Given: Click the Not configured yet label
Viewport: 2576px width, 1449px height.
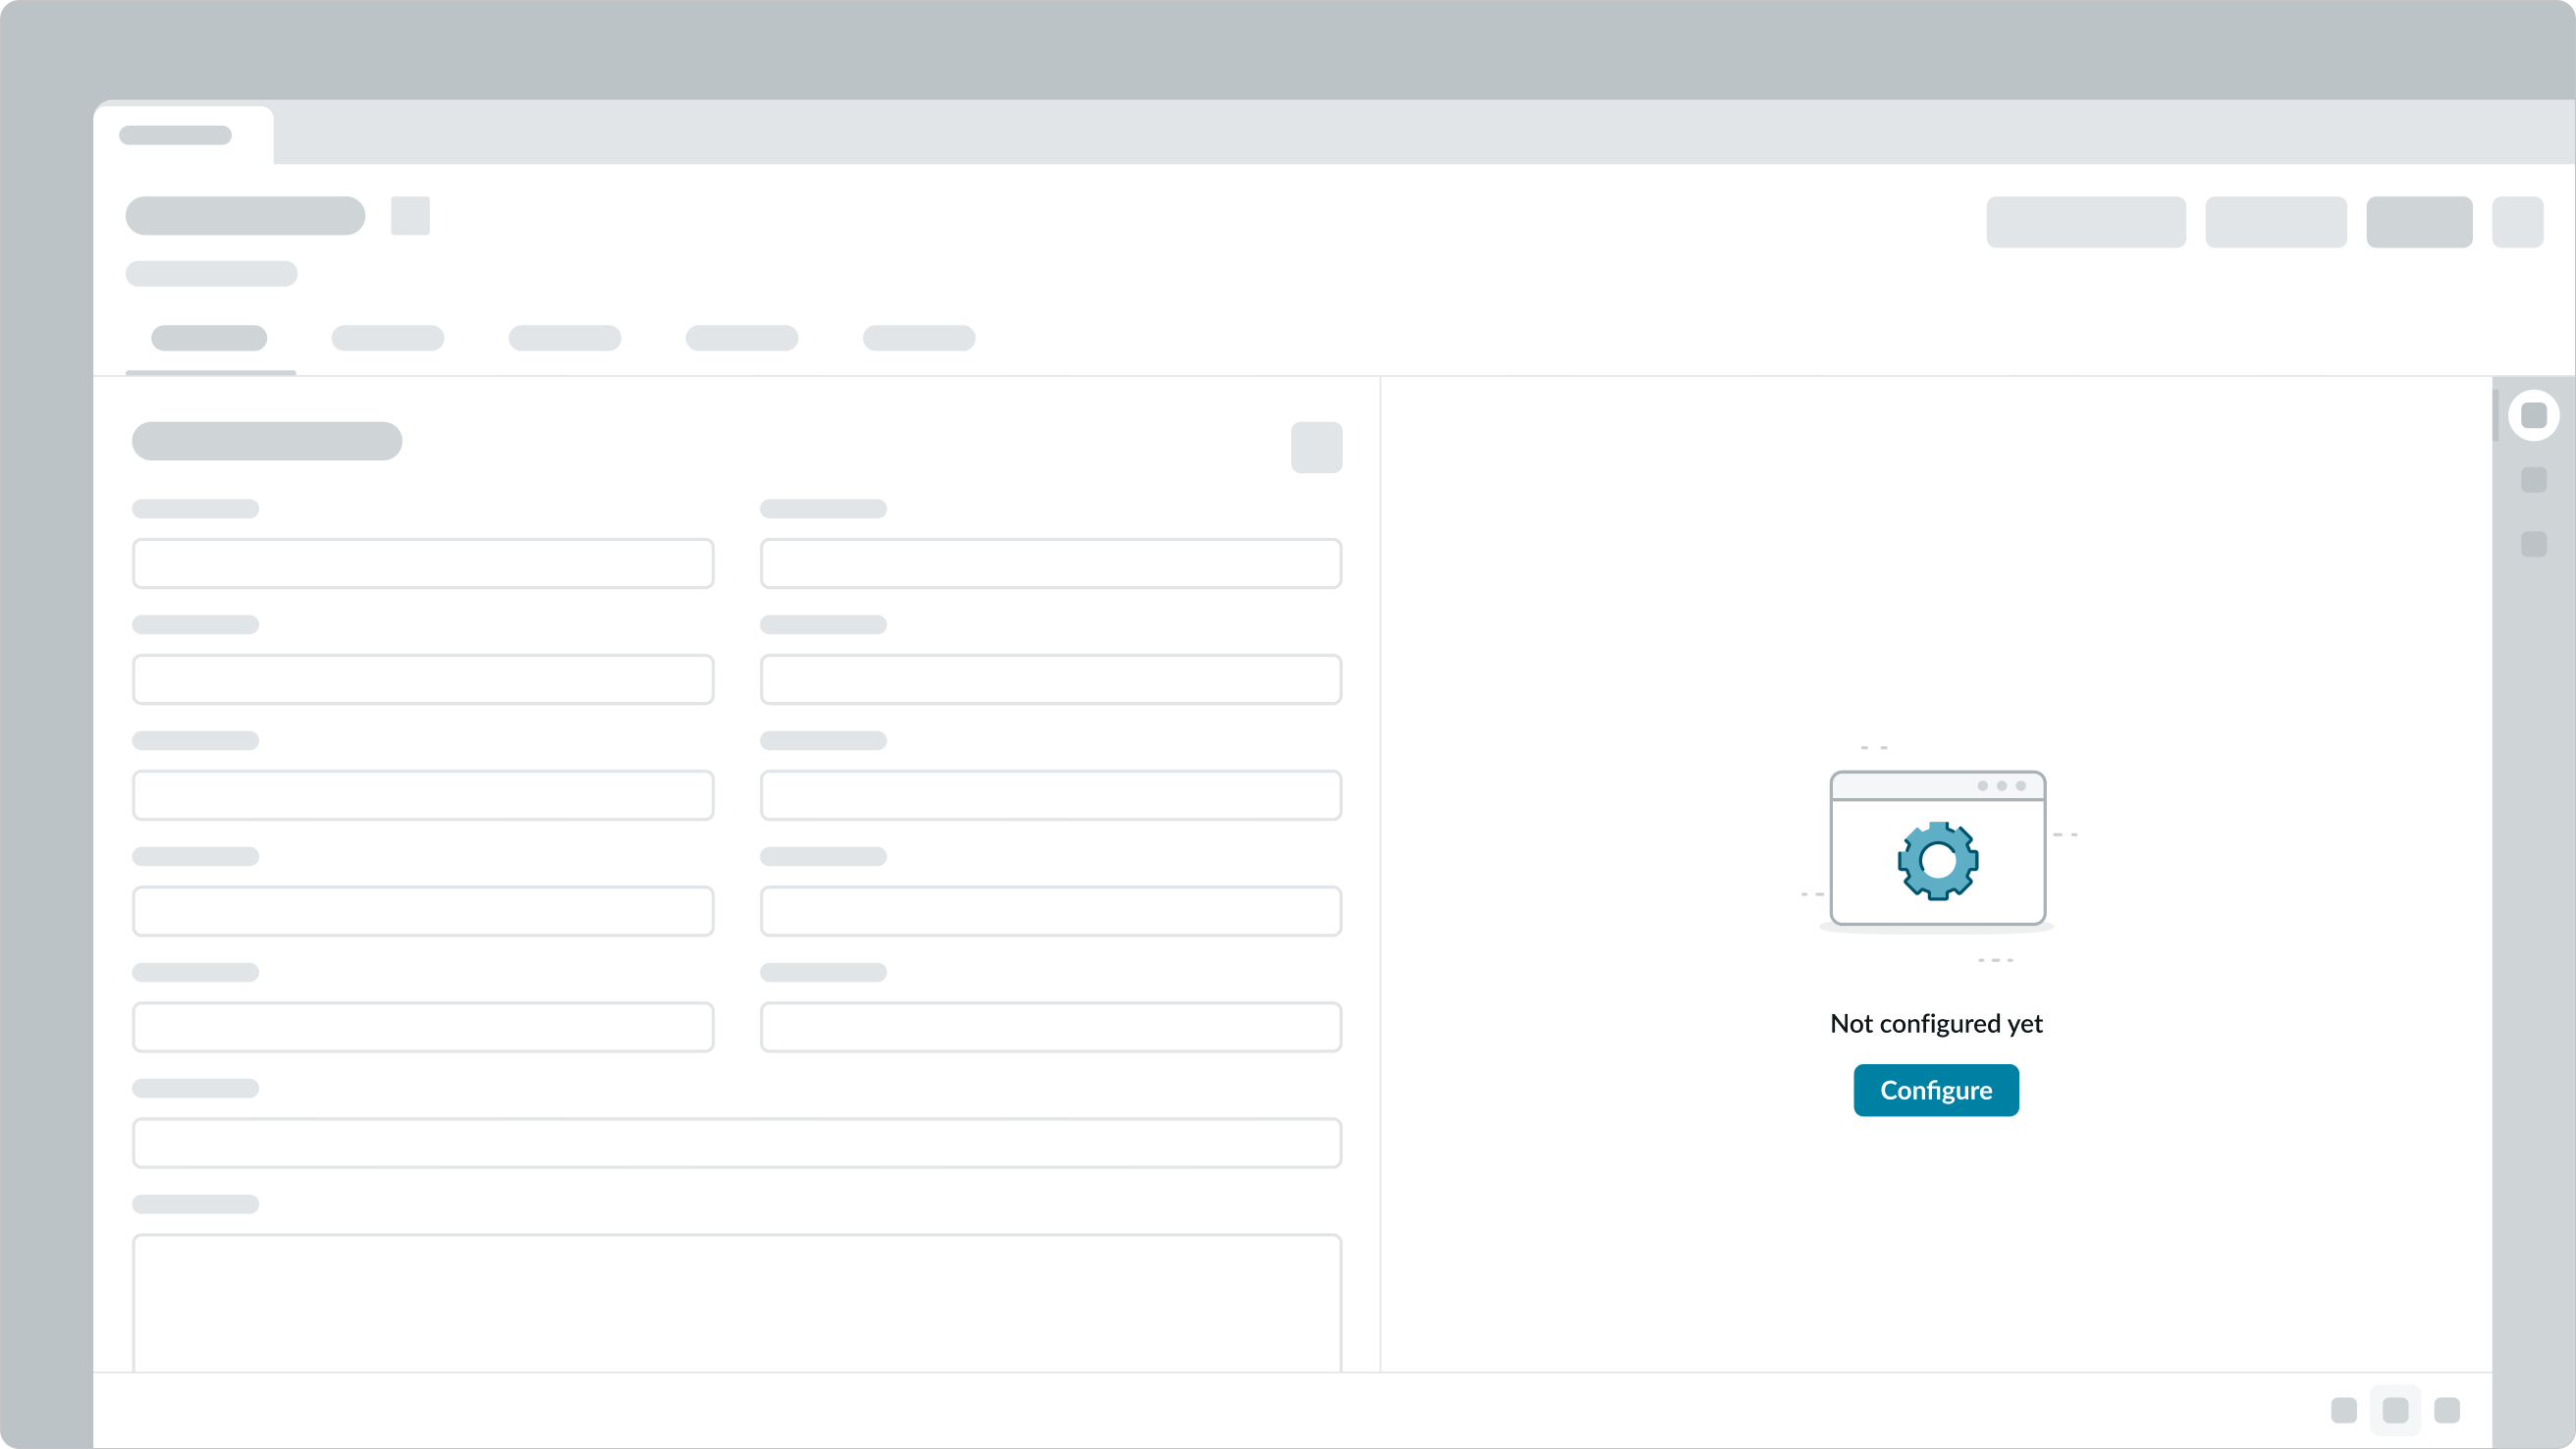Looking at the screenshot, I should pos(1936,1023).
